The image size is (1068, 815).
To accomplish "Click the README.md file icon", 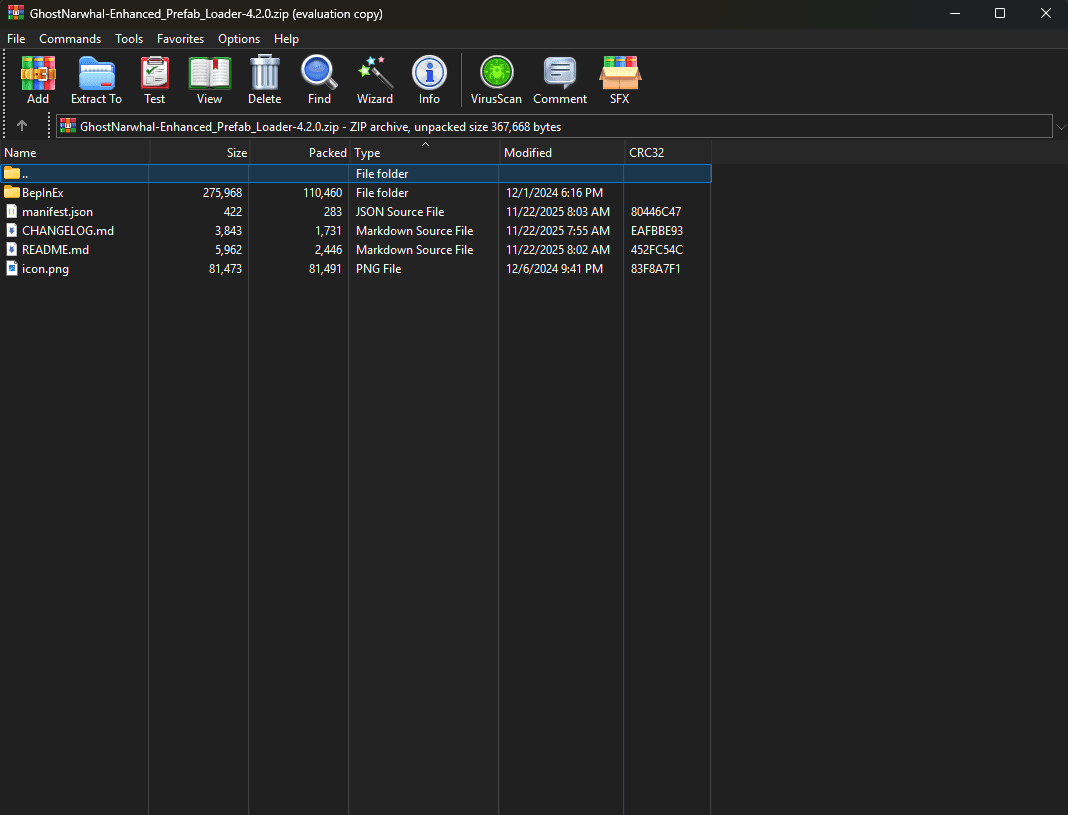I will pyautogui.click(x=12, y=249).
